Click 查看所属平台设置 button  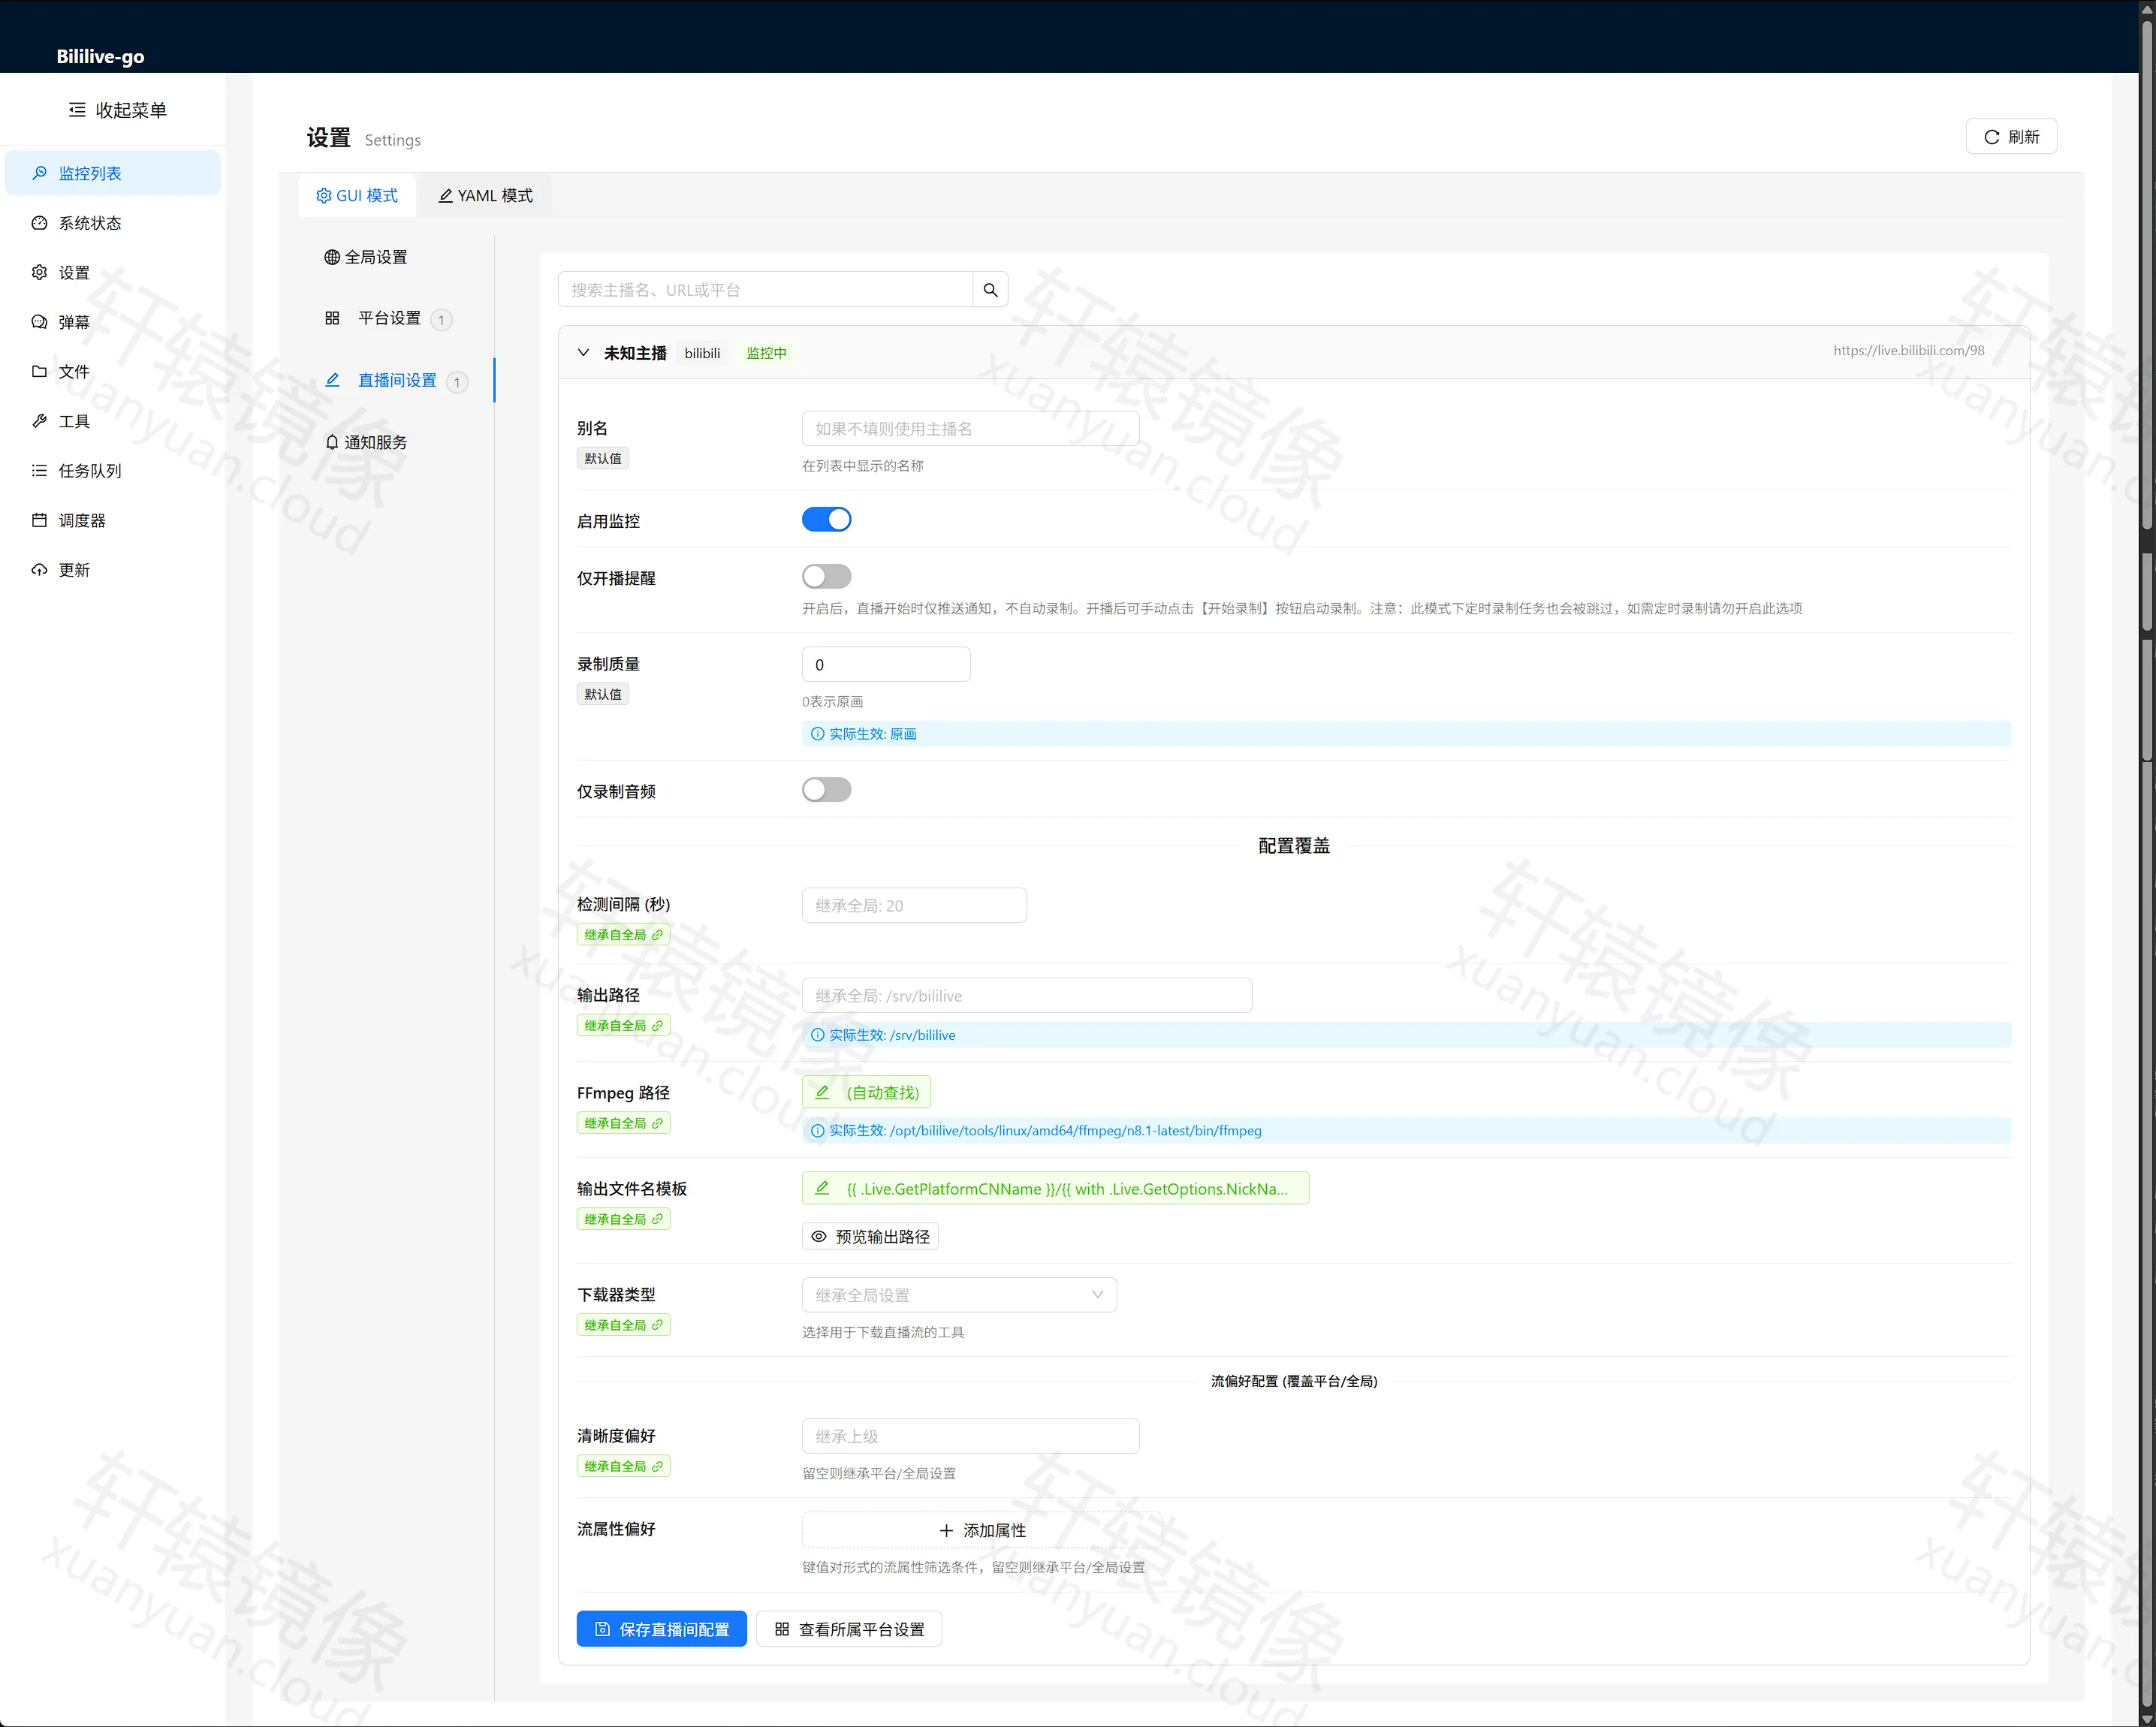point(849,1629)
